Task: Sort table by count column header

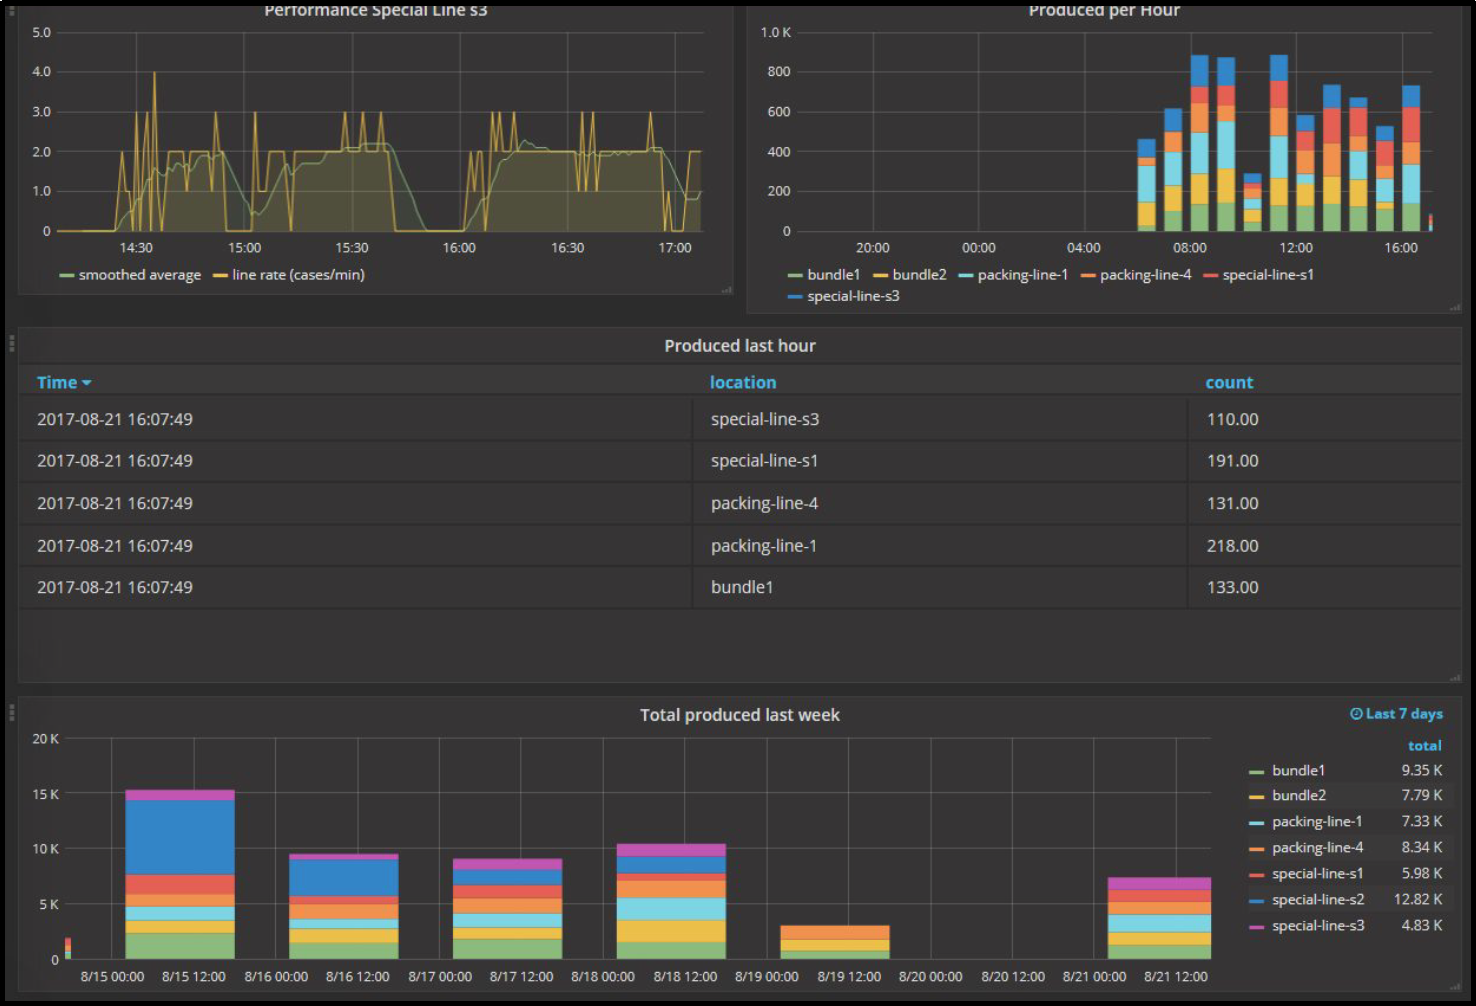Action: [1229, 383]
